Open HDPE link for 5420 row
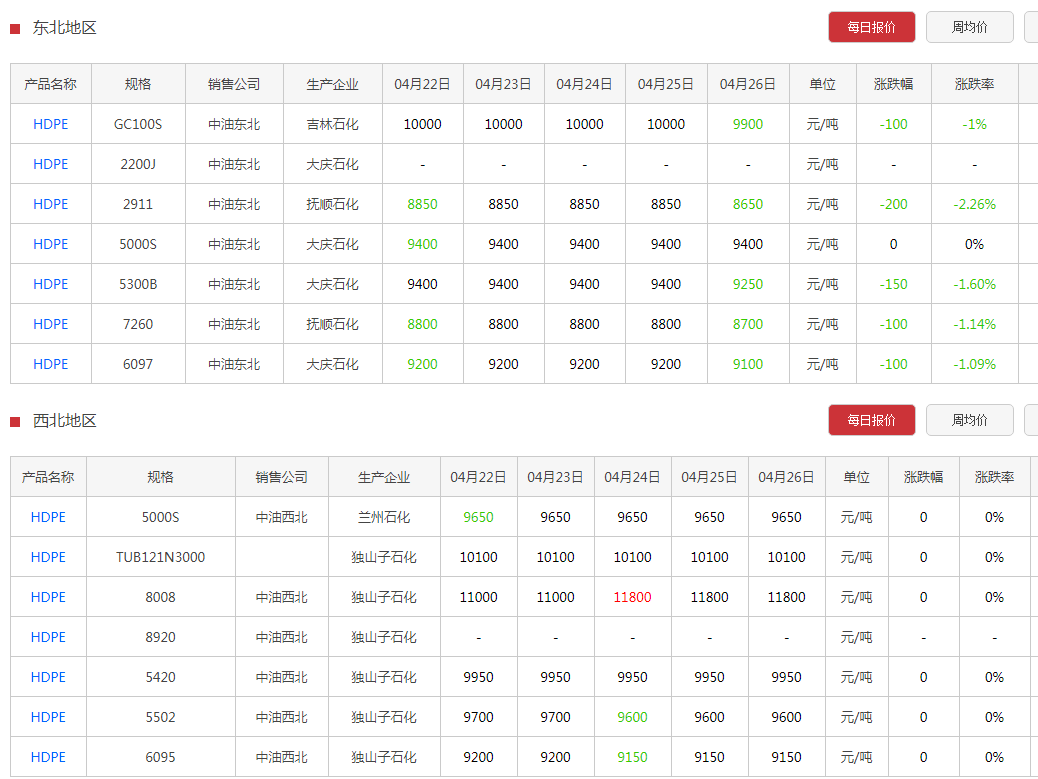This screenshot has height=779, width=1038. pos(48,677)
